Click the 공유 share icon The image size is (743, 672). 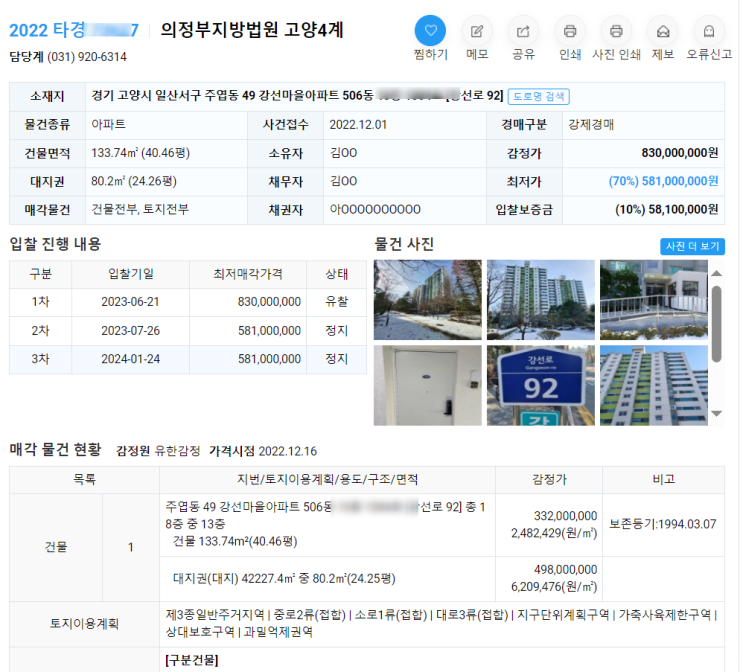[523, 31]
